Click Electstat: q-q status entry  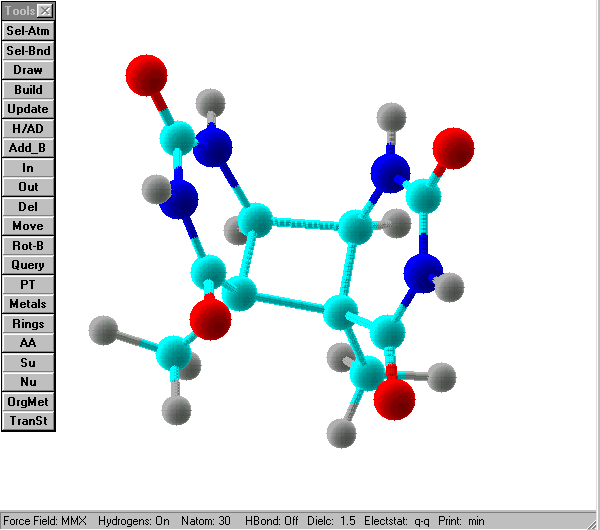pos(397,521)
